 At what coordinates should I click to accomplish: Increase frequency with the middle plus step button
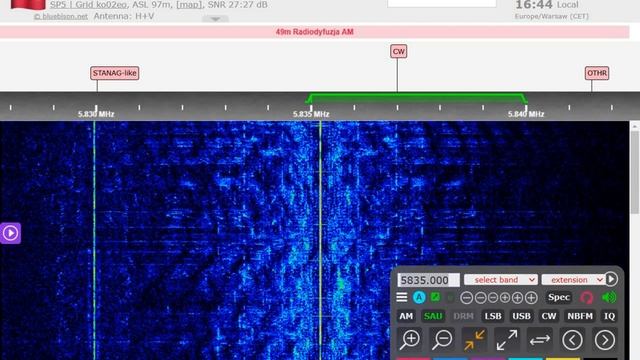[517, 298]
